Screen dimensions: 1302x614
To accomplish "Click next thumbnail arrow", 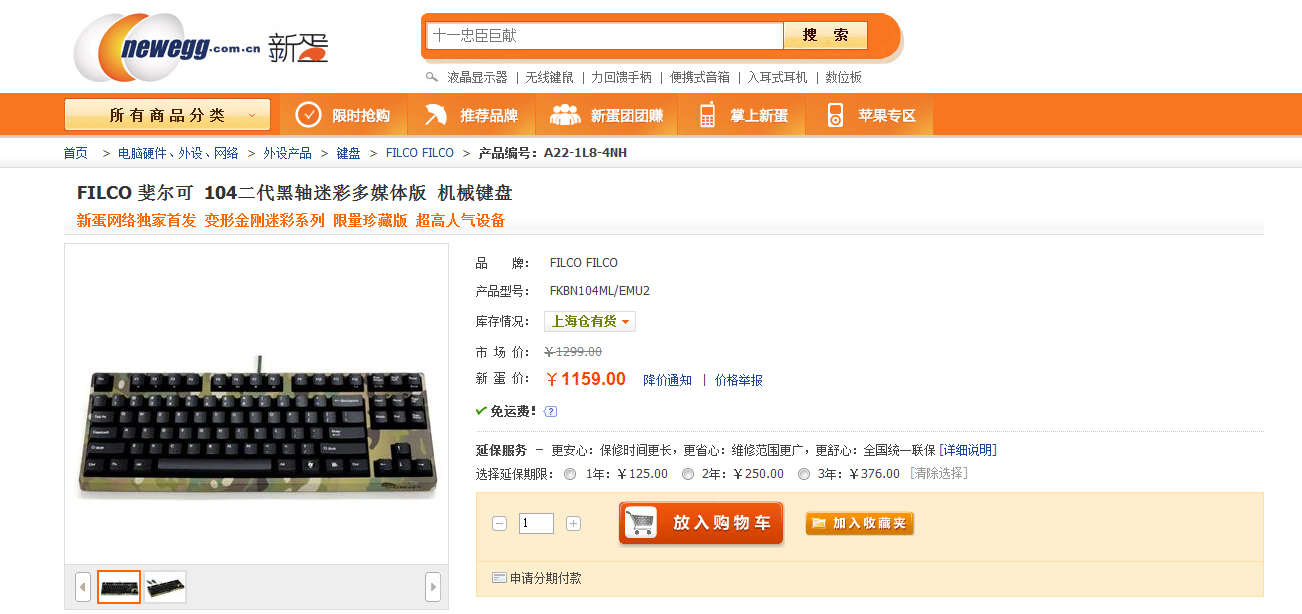I will point(433,586).
